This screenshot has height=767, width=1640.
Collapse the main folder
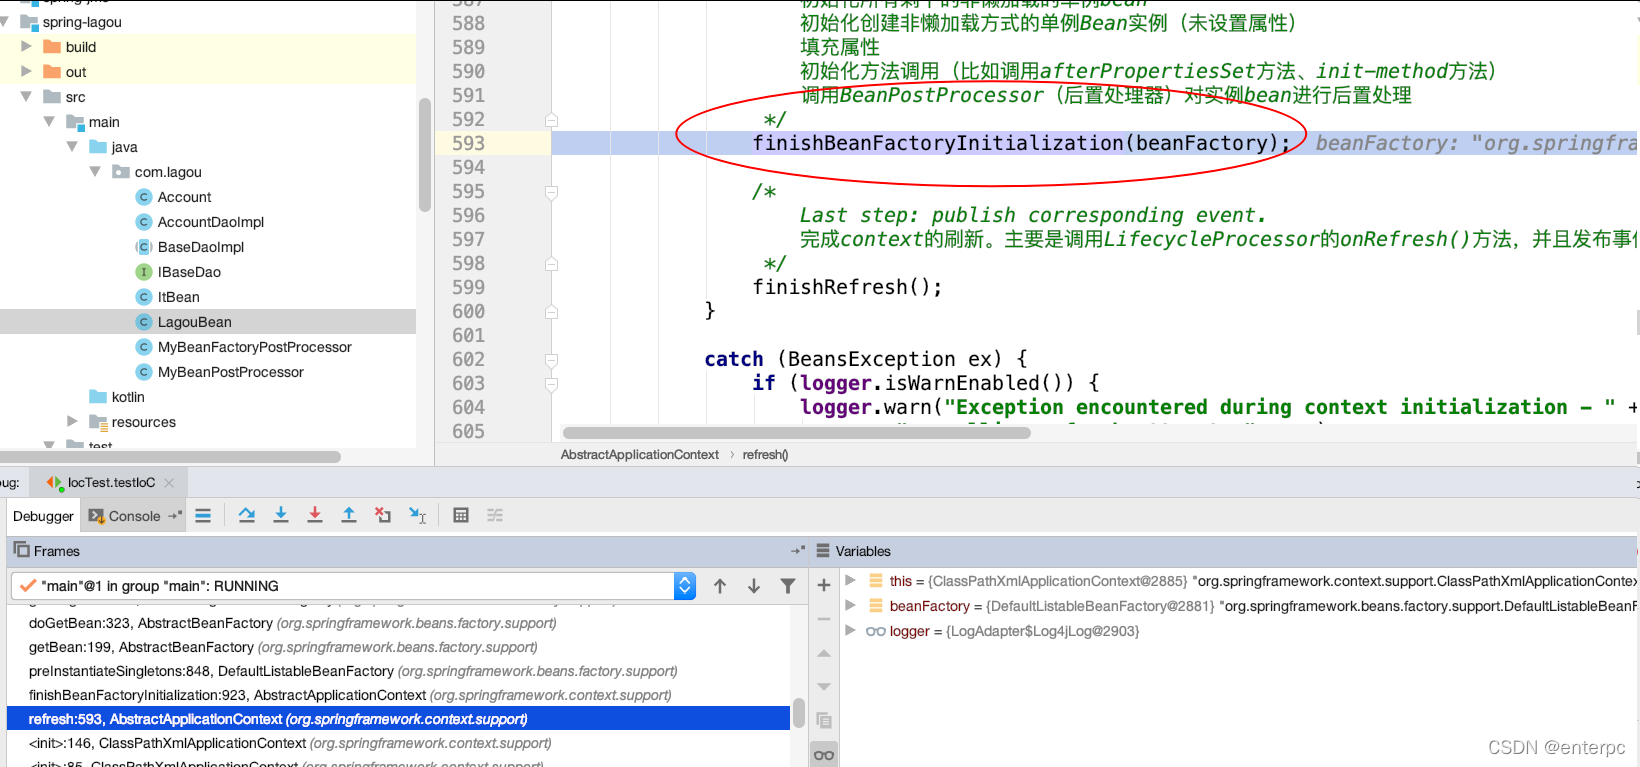pos(49,121)
